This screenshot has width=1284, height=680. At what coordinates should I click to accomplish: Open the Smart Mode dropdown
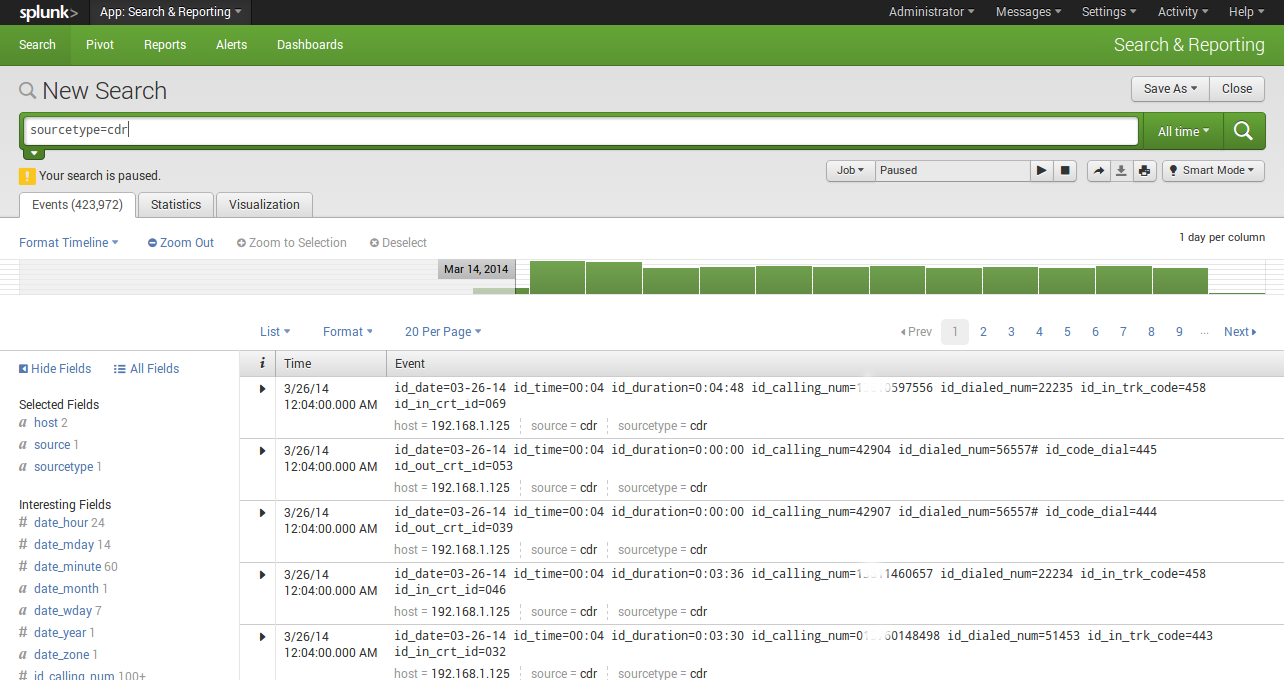(x=1213, y=171)
